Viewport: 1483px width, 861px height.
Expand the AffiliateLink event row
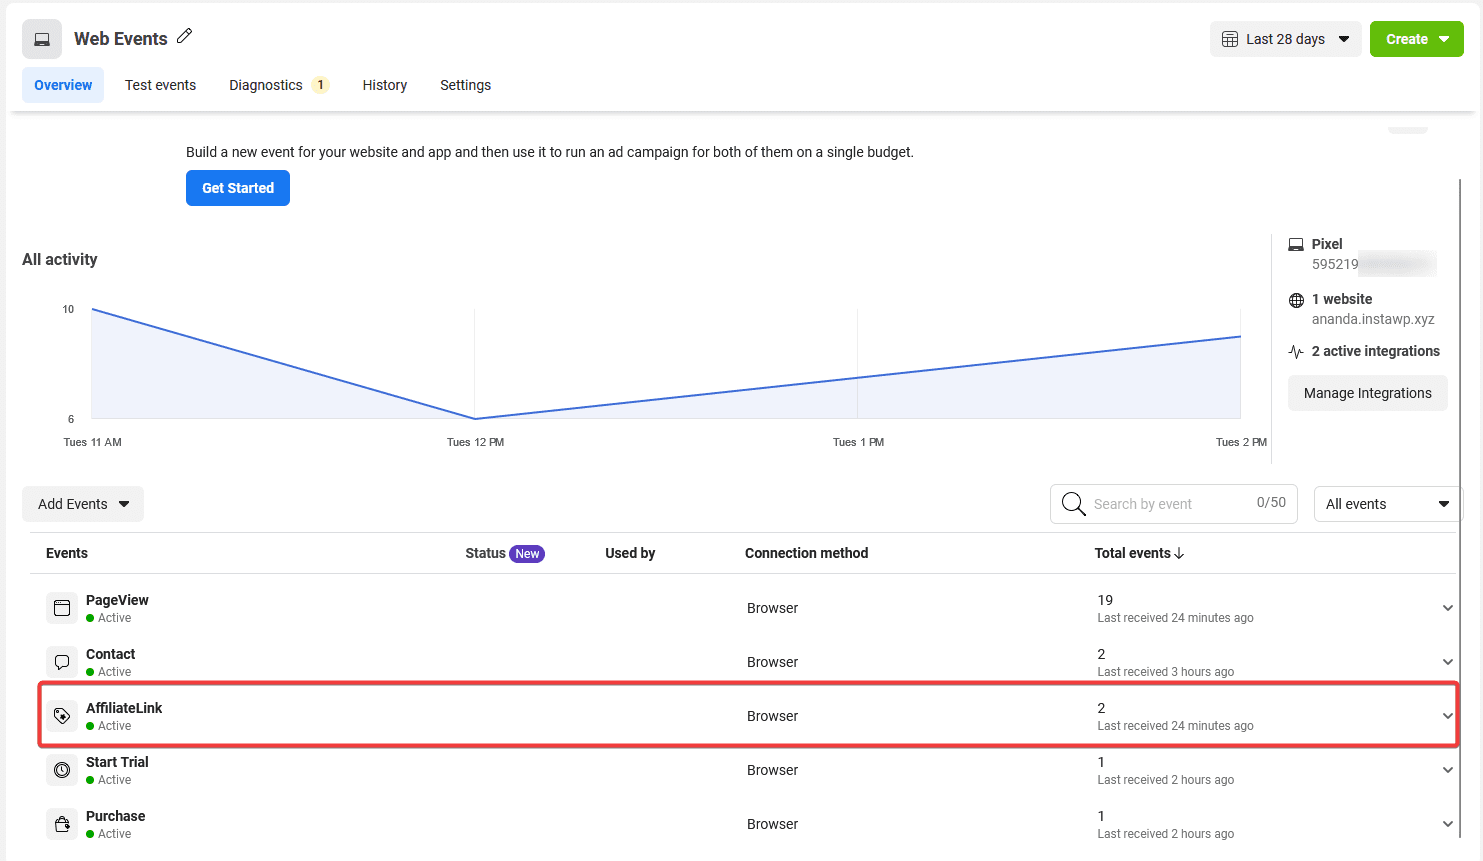pyautogui.click(x=1448, y=715)
